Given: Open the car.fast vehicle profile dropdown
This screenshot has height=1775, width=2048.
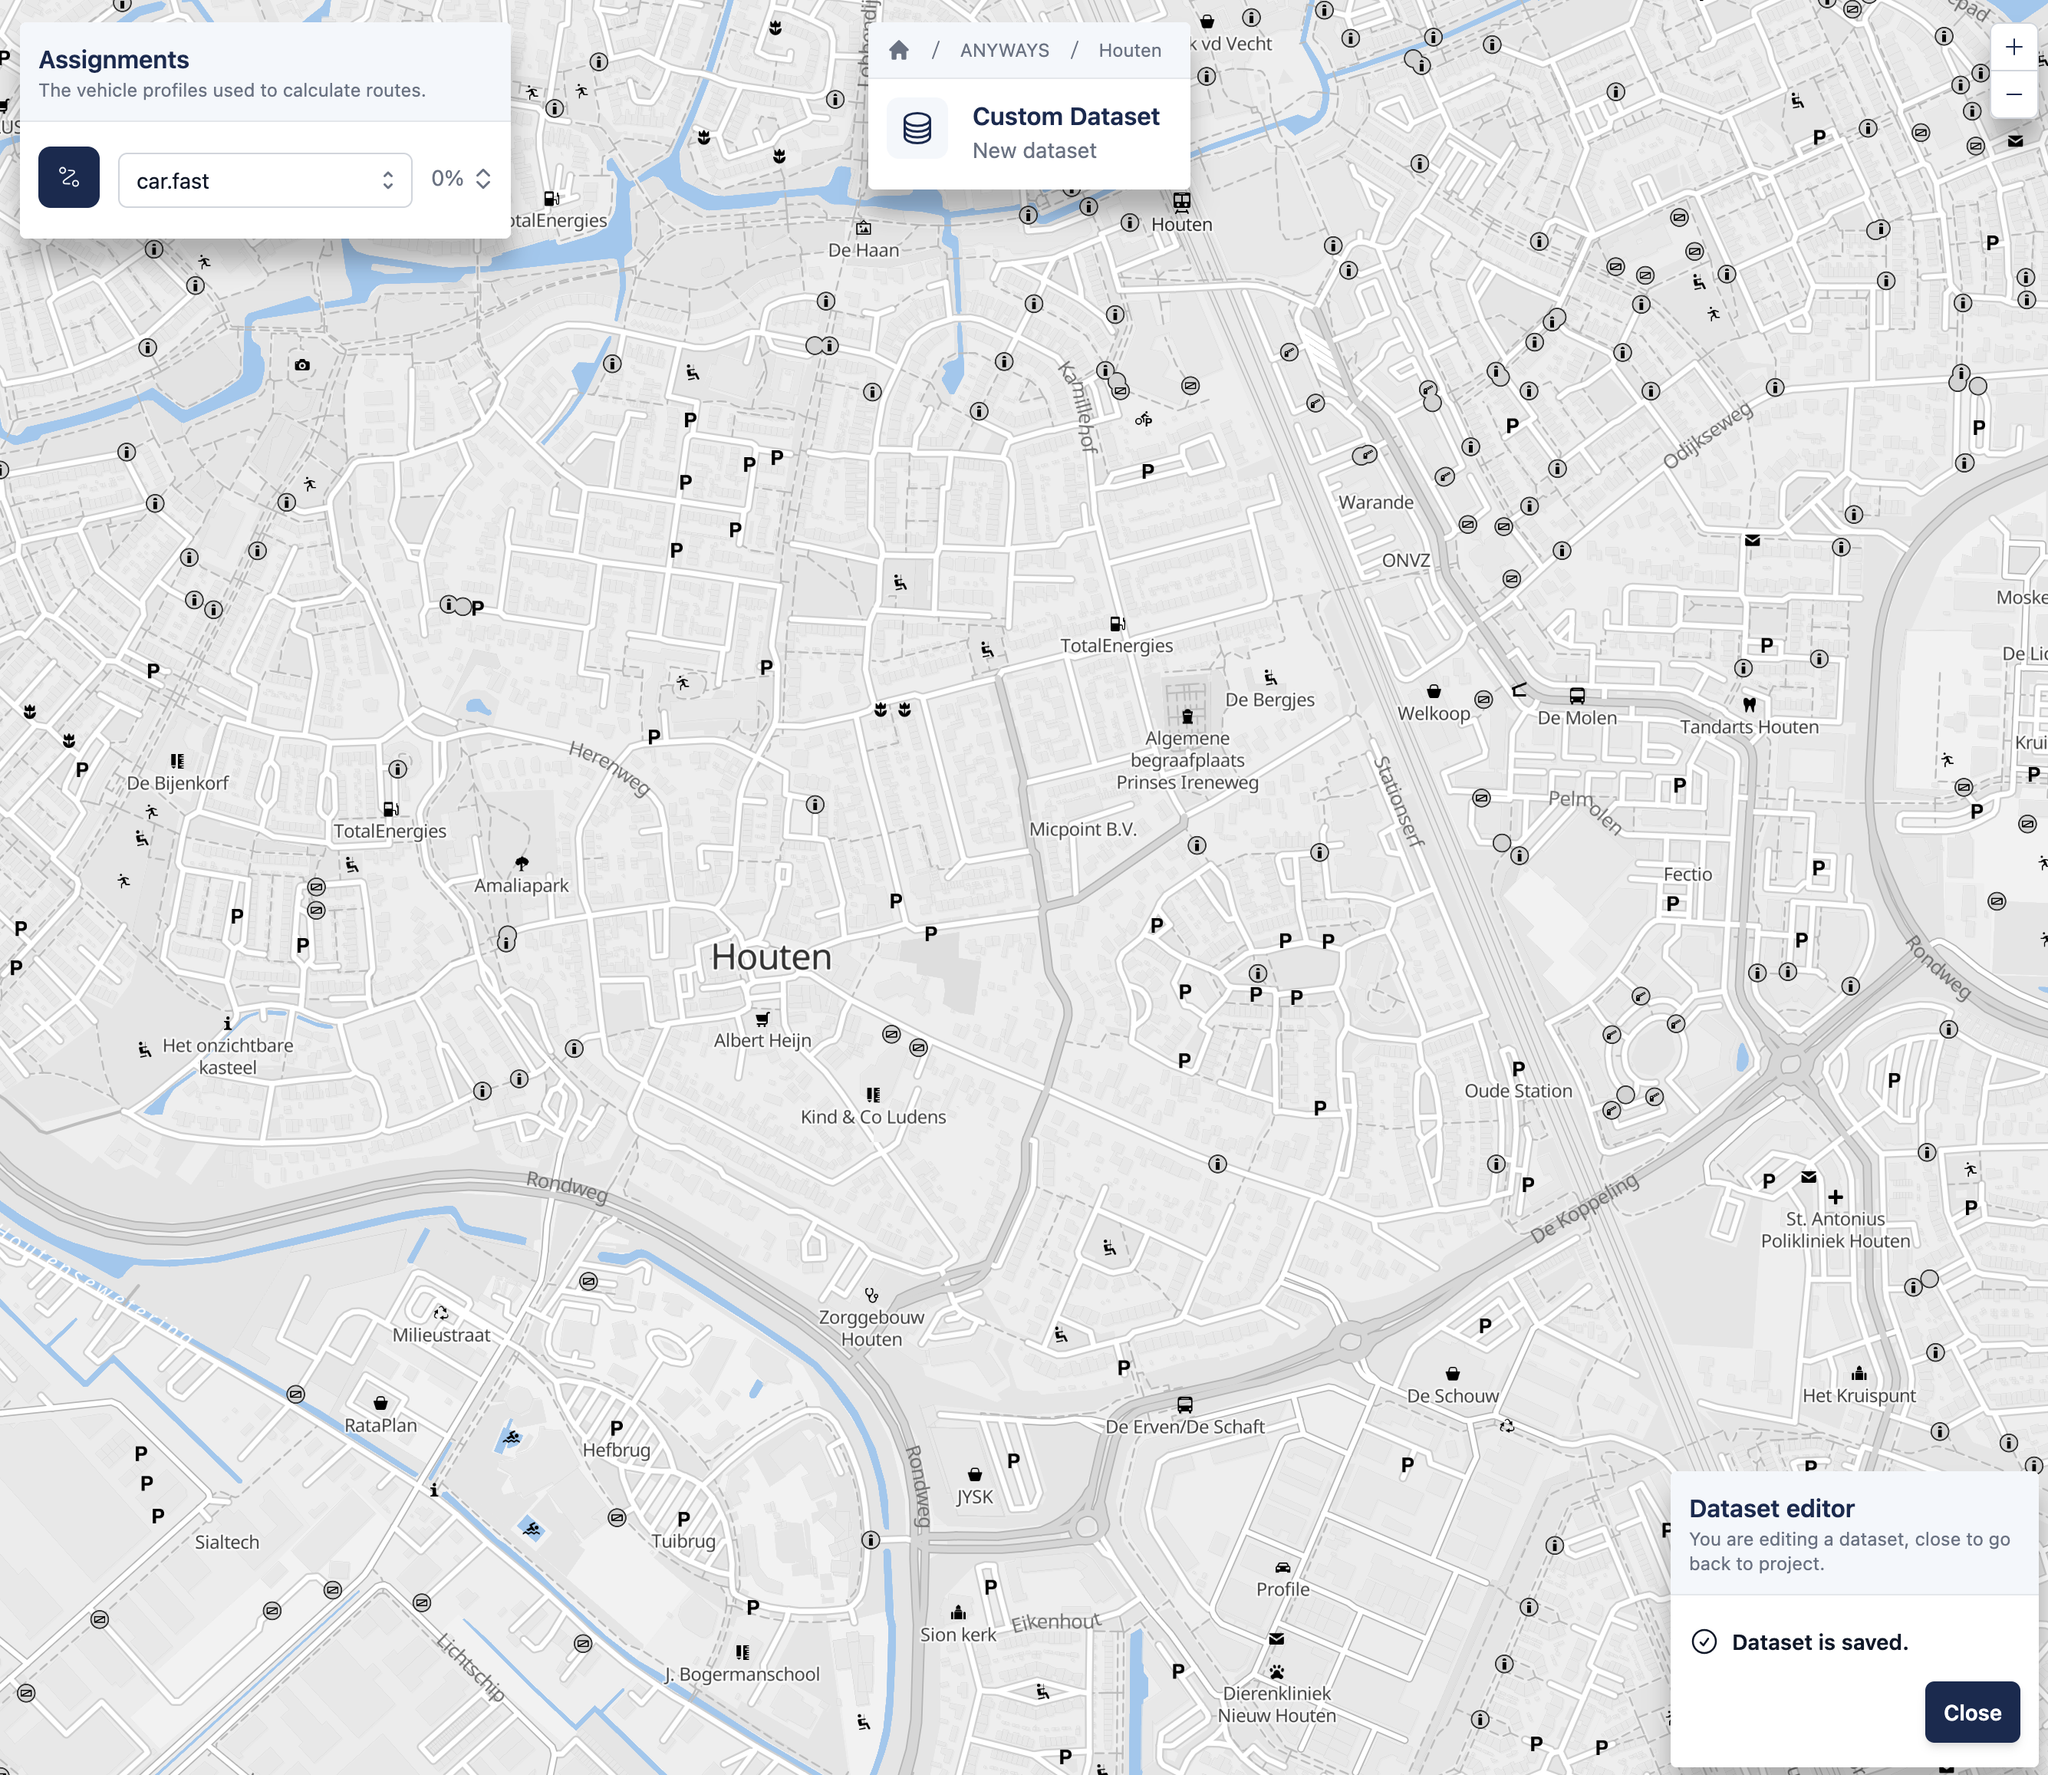Looking at the screenshot, I should coord(265,181).
